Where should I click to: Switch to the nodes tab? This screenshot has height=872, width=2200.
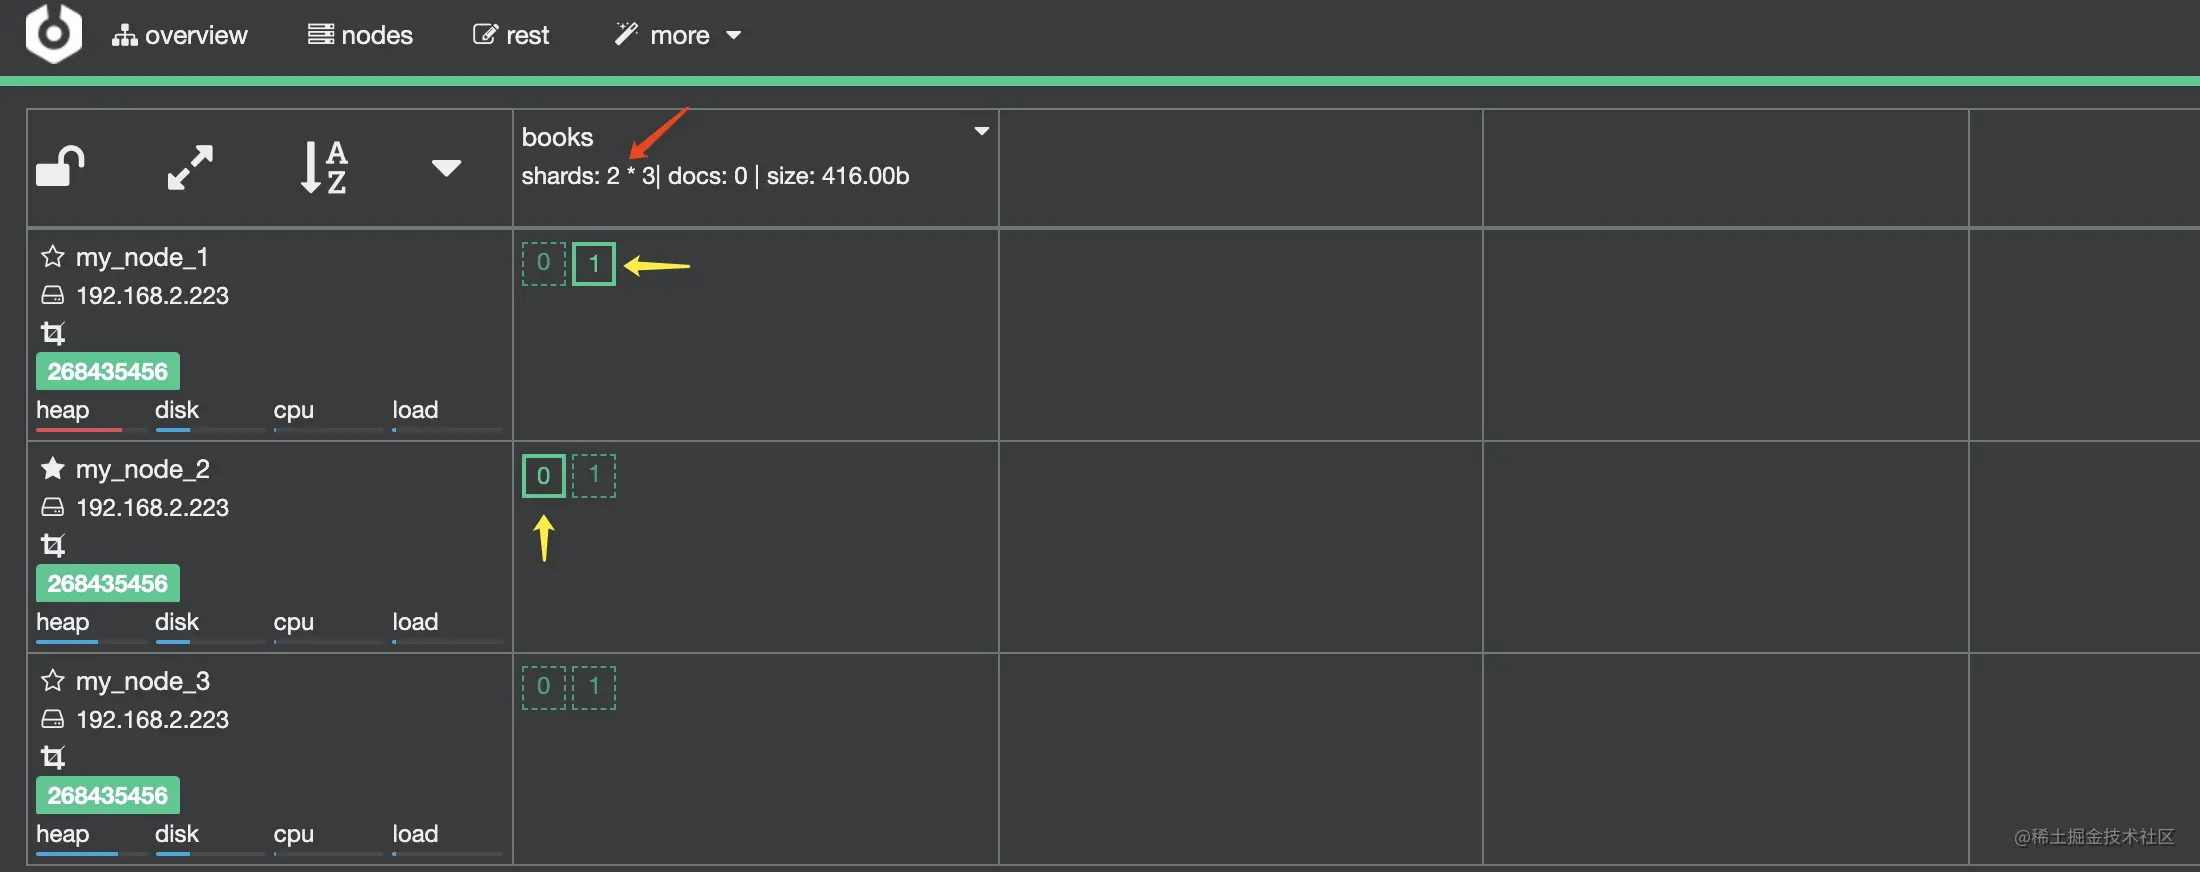click(360, 35)
